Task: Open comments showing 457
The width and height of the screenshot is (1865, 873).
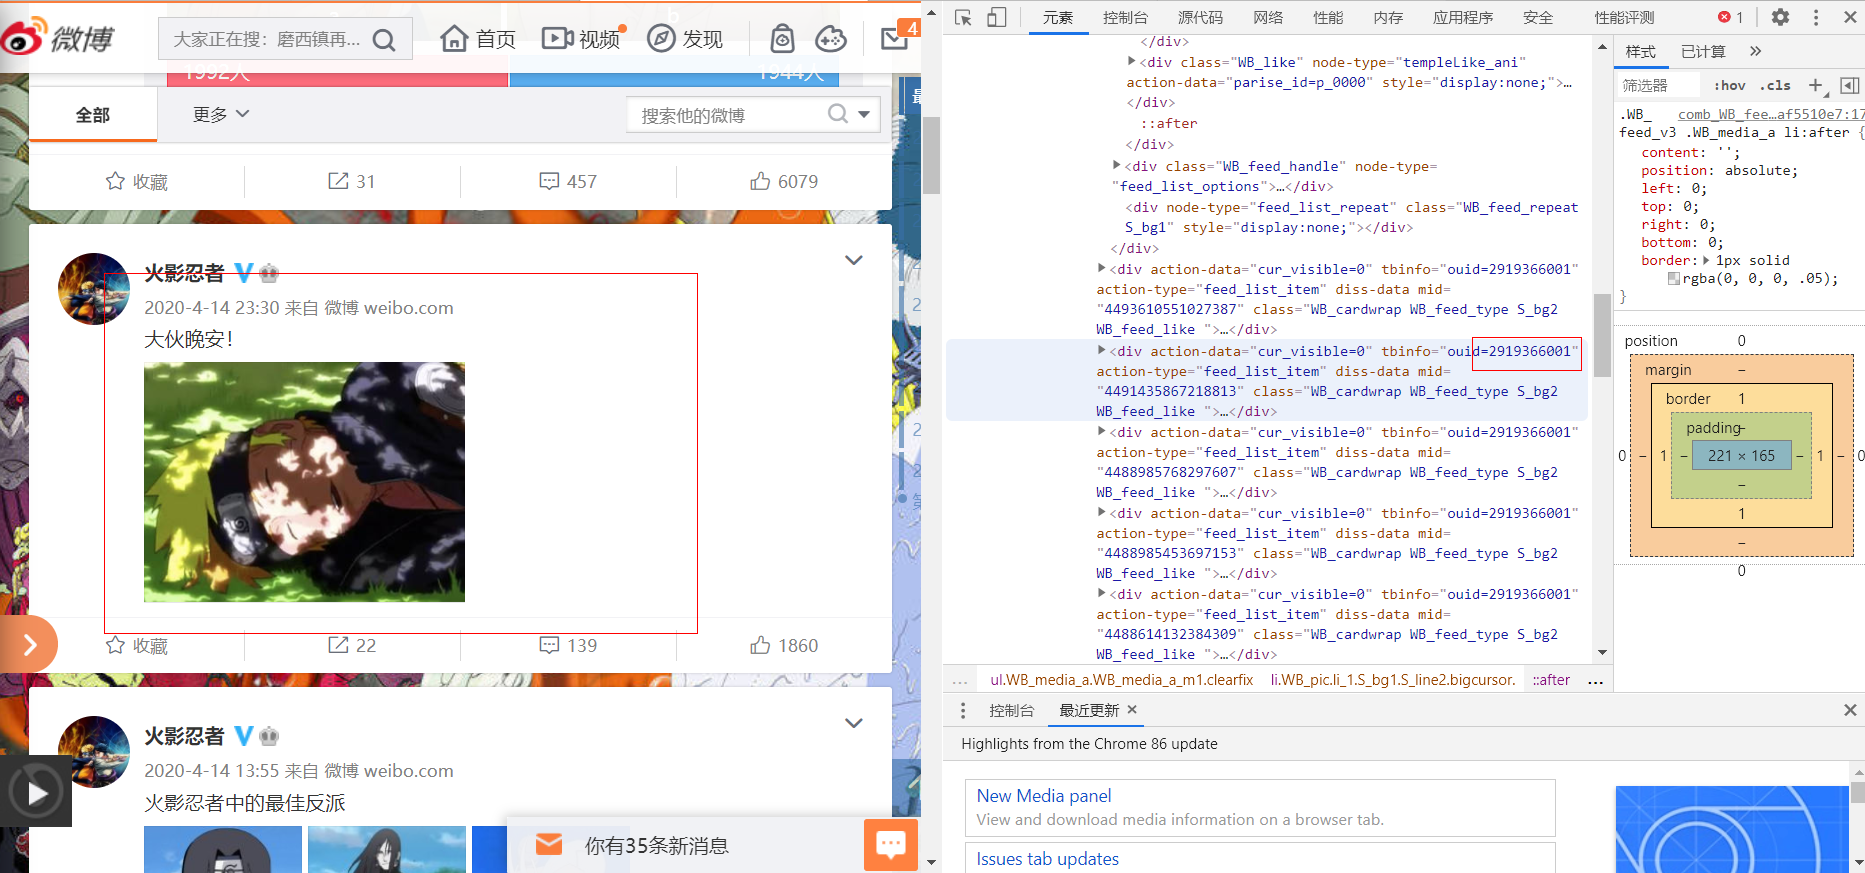Action: pyautogui.click(x=568, y=181)
